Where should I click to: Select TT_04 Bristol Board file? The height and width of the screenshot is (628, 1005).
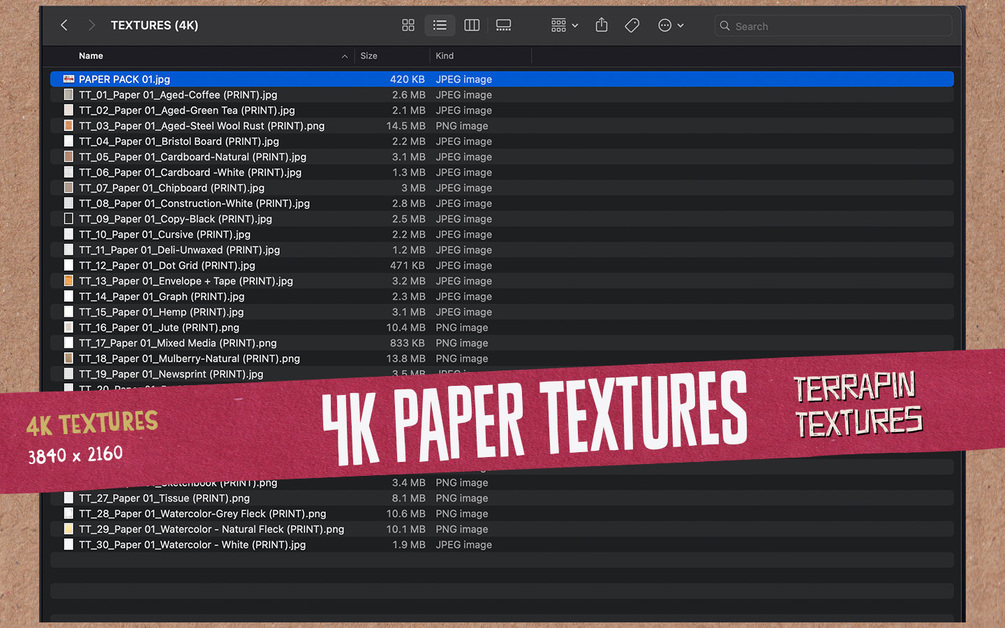click(x=502, y=141)
